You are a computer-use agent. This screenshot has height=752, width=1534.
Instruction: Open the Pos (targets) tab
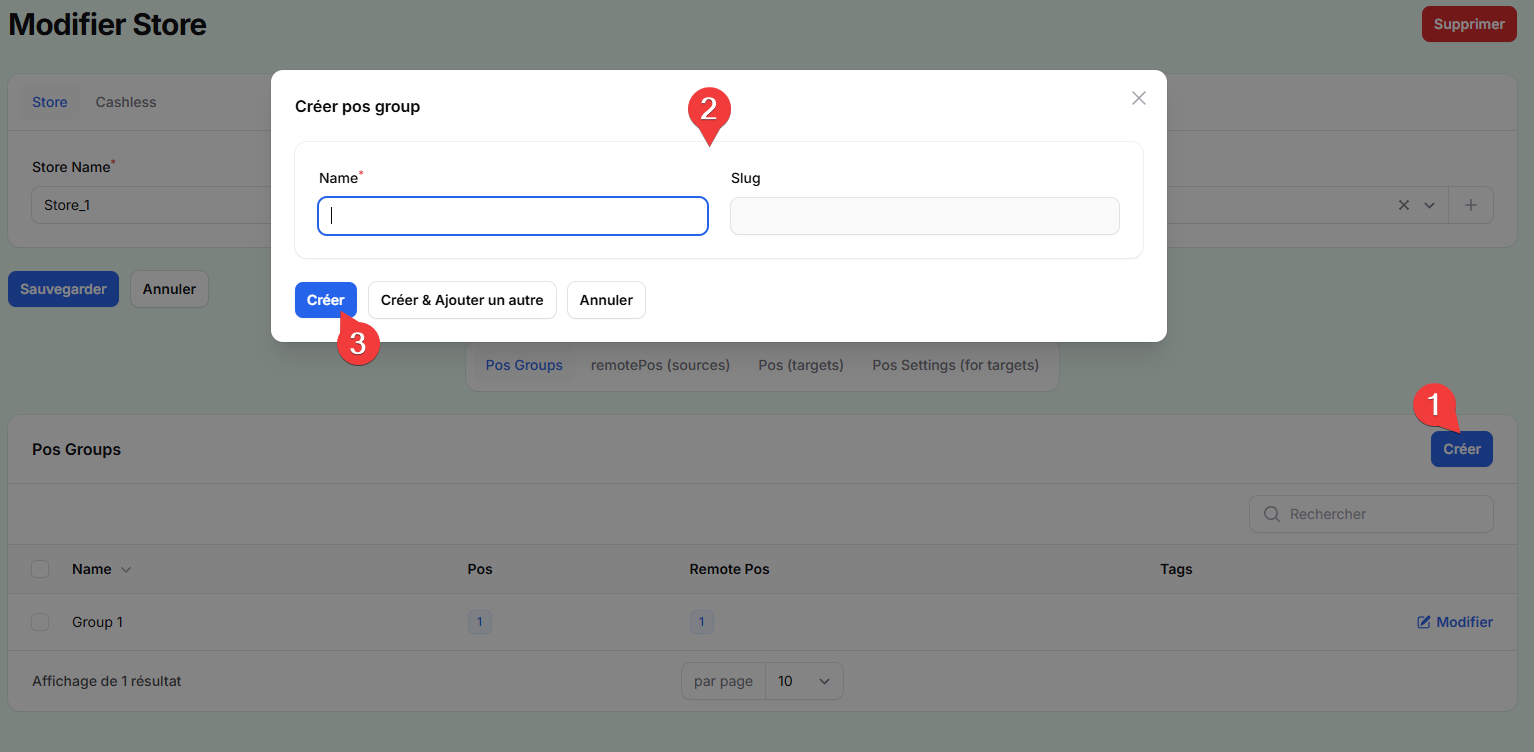pos(801,365)
